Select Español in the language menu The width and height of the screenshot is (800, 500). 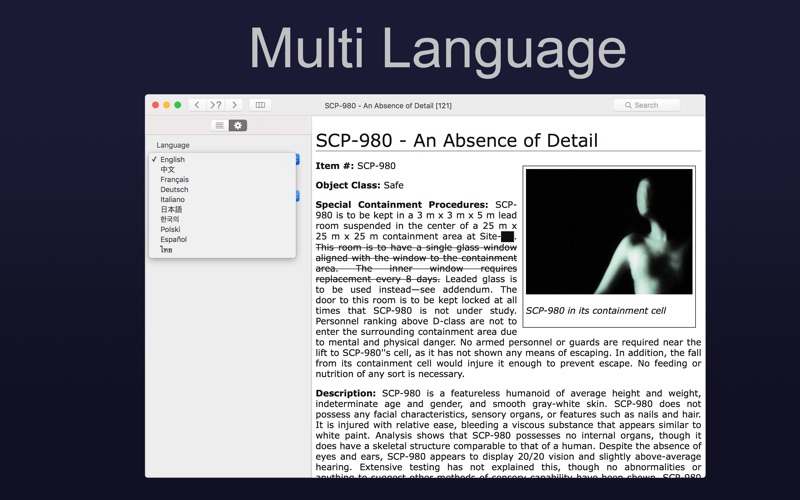click(222, 239)
